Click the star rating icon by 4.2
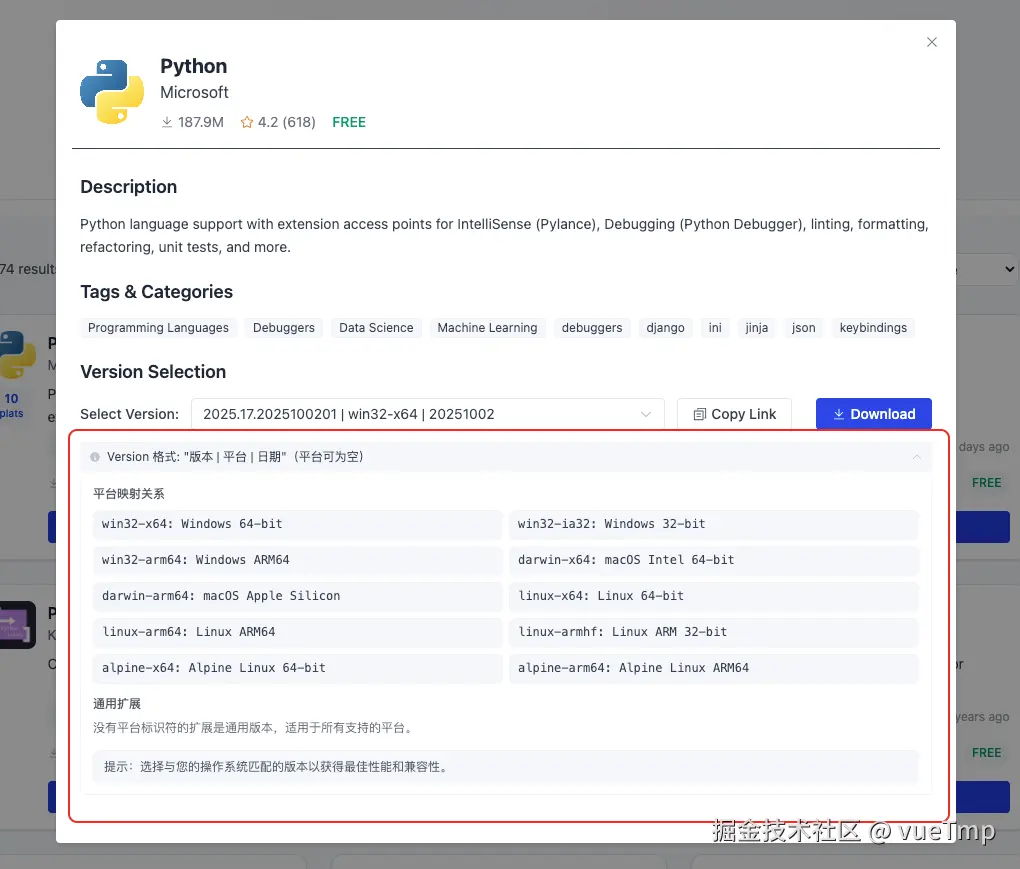Viewport: 1020px width, 869px height. click(247, 122)
